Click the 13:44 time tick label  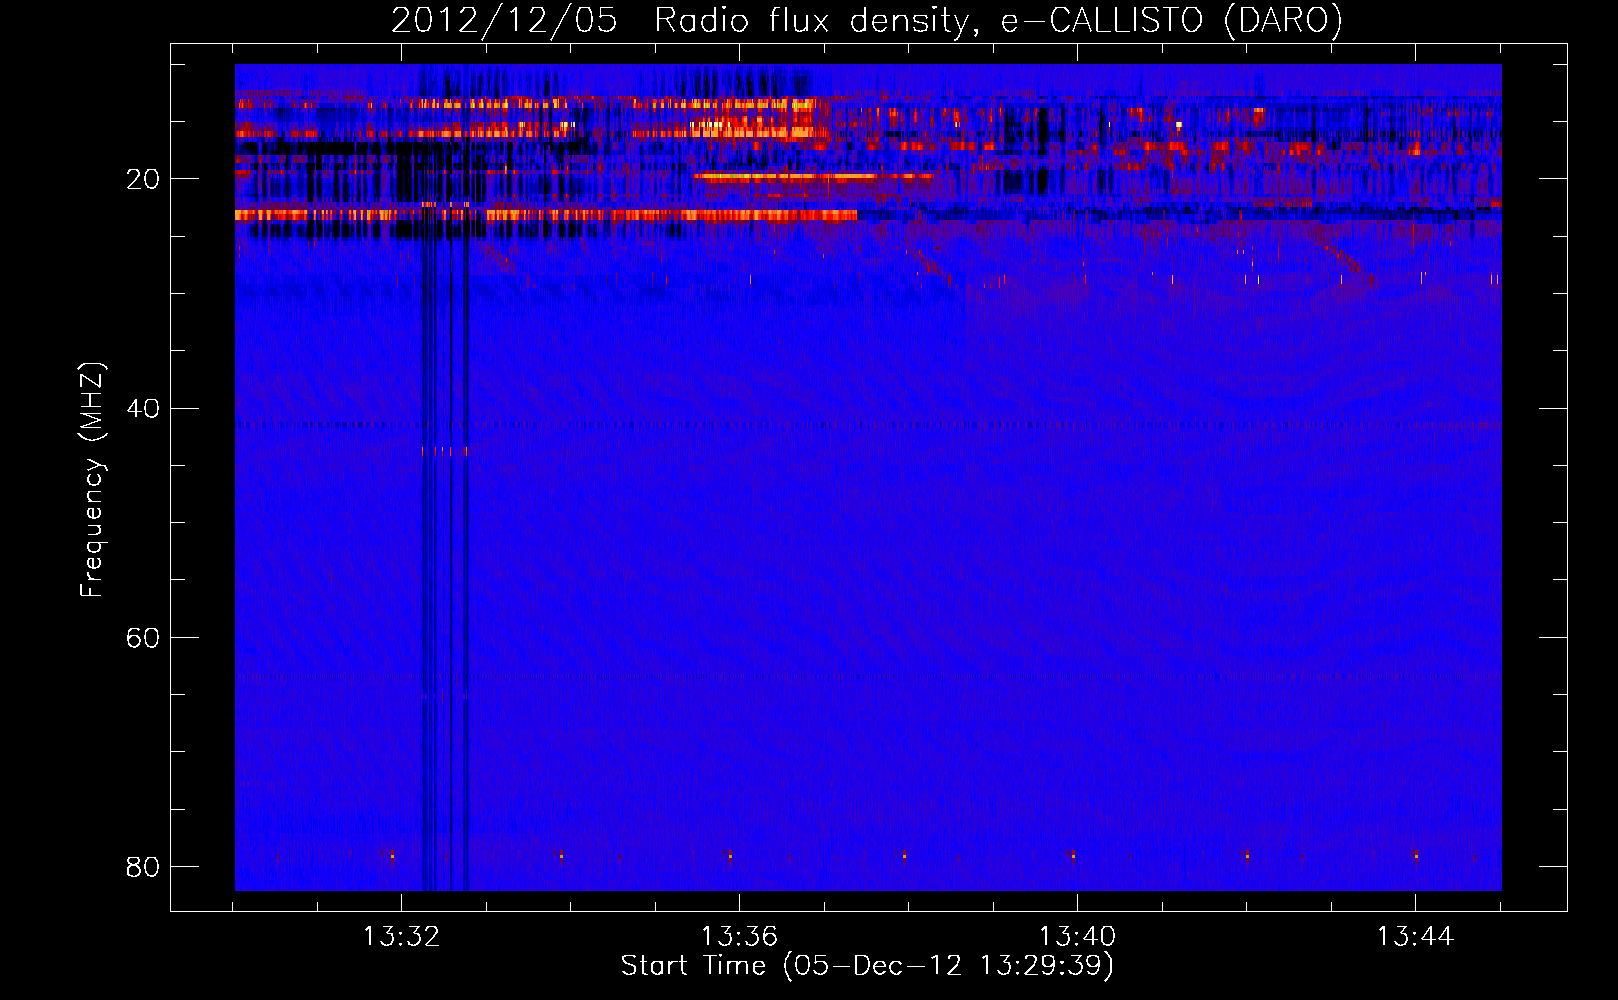click(1415, 937)
